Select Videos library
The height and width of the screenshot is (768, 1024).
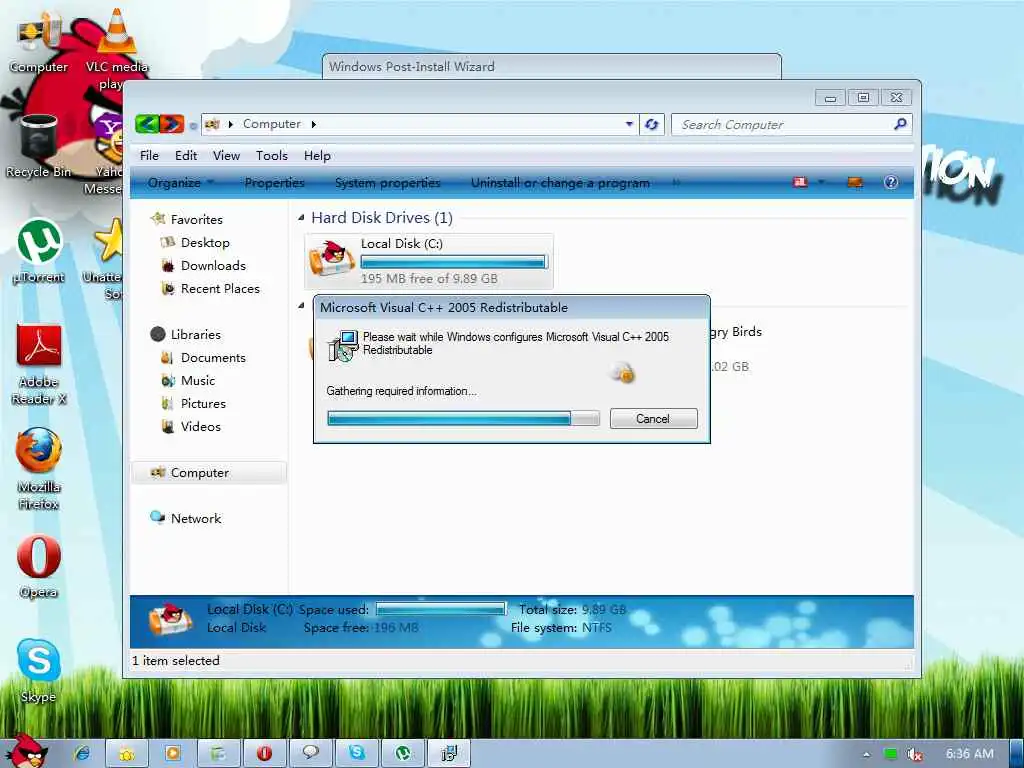200,426
